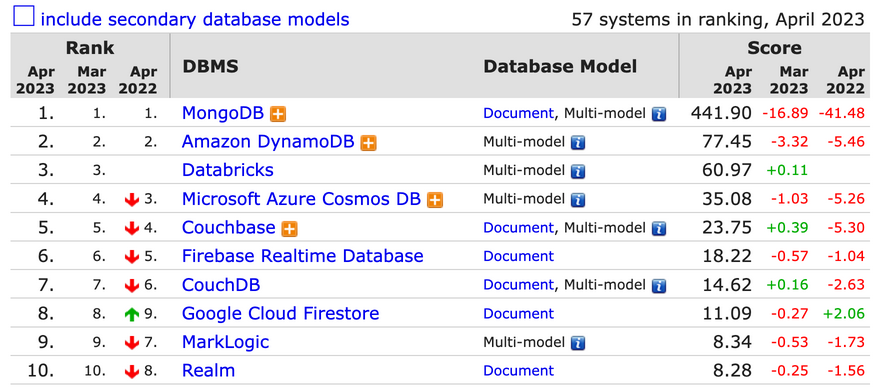Open Document model link in Firestore row
Image resolution: width=876 pixels, height=387 pixels.
coord(518,314)
